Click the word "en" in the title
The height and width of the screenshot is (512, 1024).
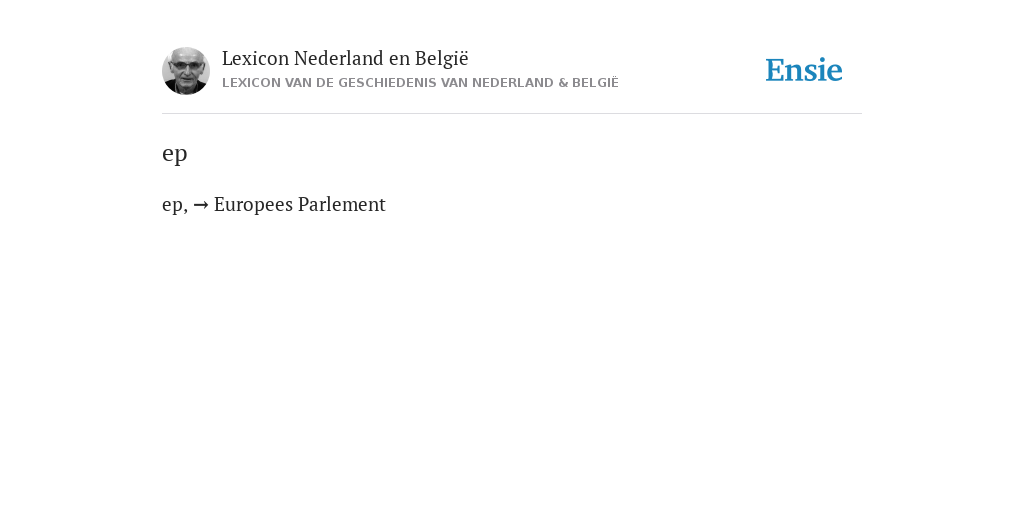(x=399, y=59)
